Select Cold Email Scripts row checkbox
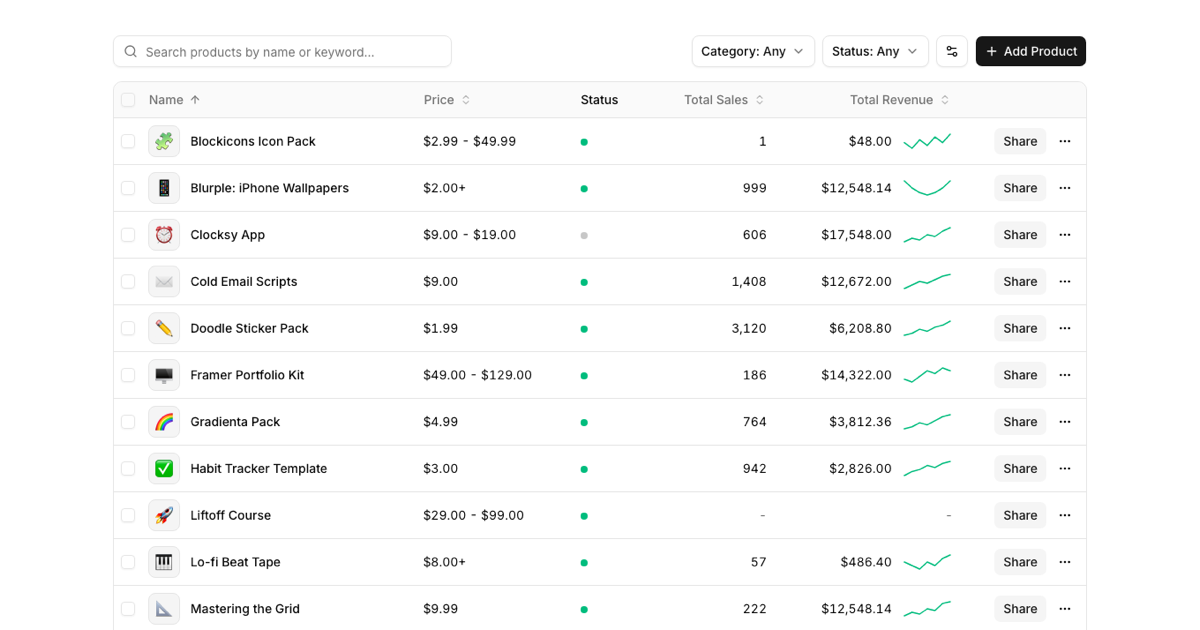 [x=128, y=281]
